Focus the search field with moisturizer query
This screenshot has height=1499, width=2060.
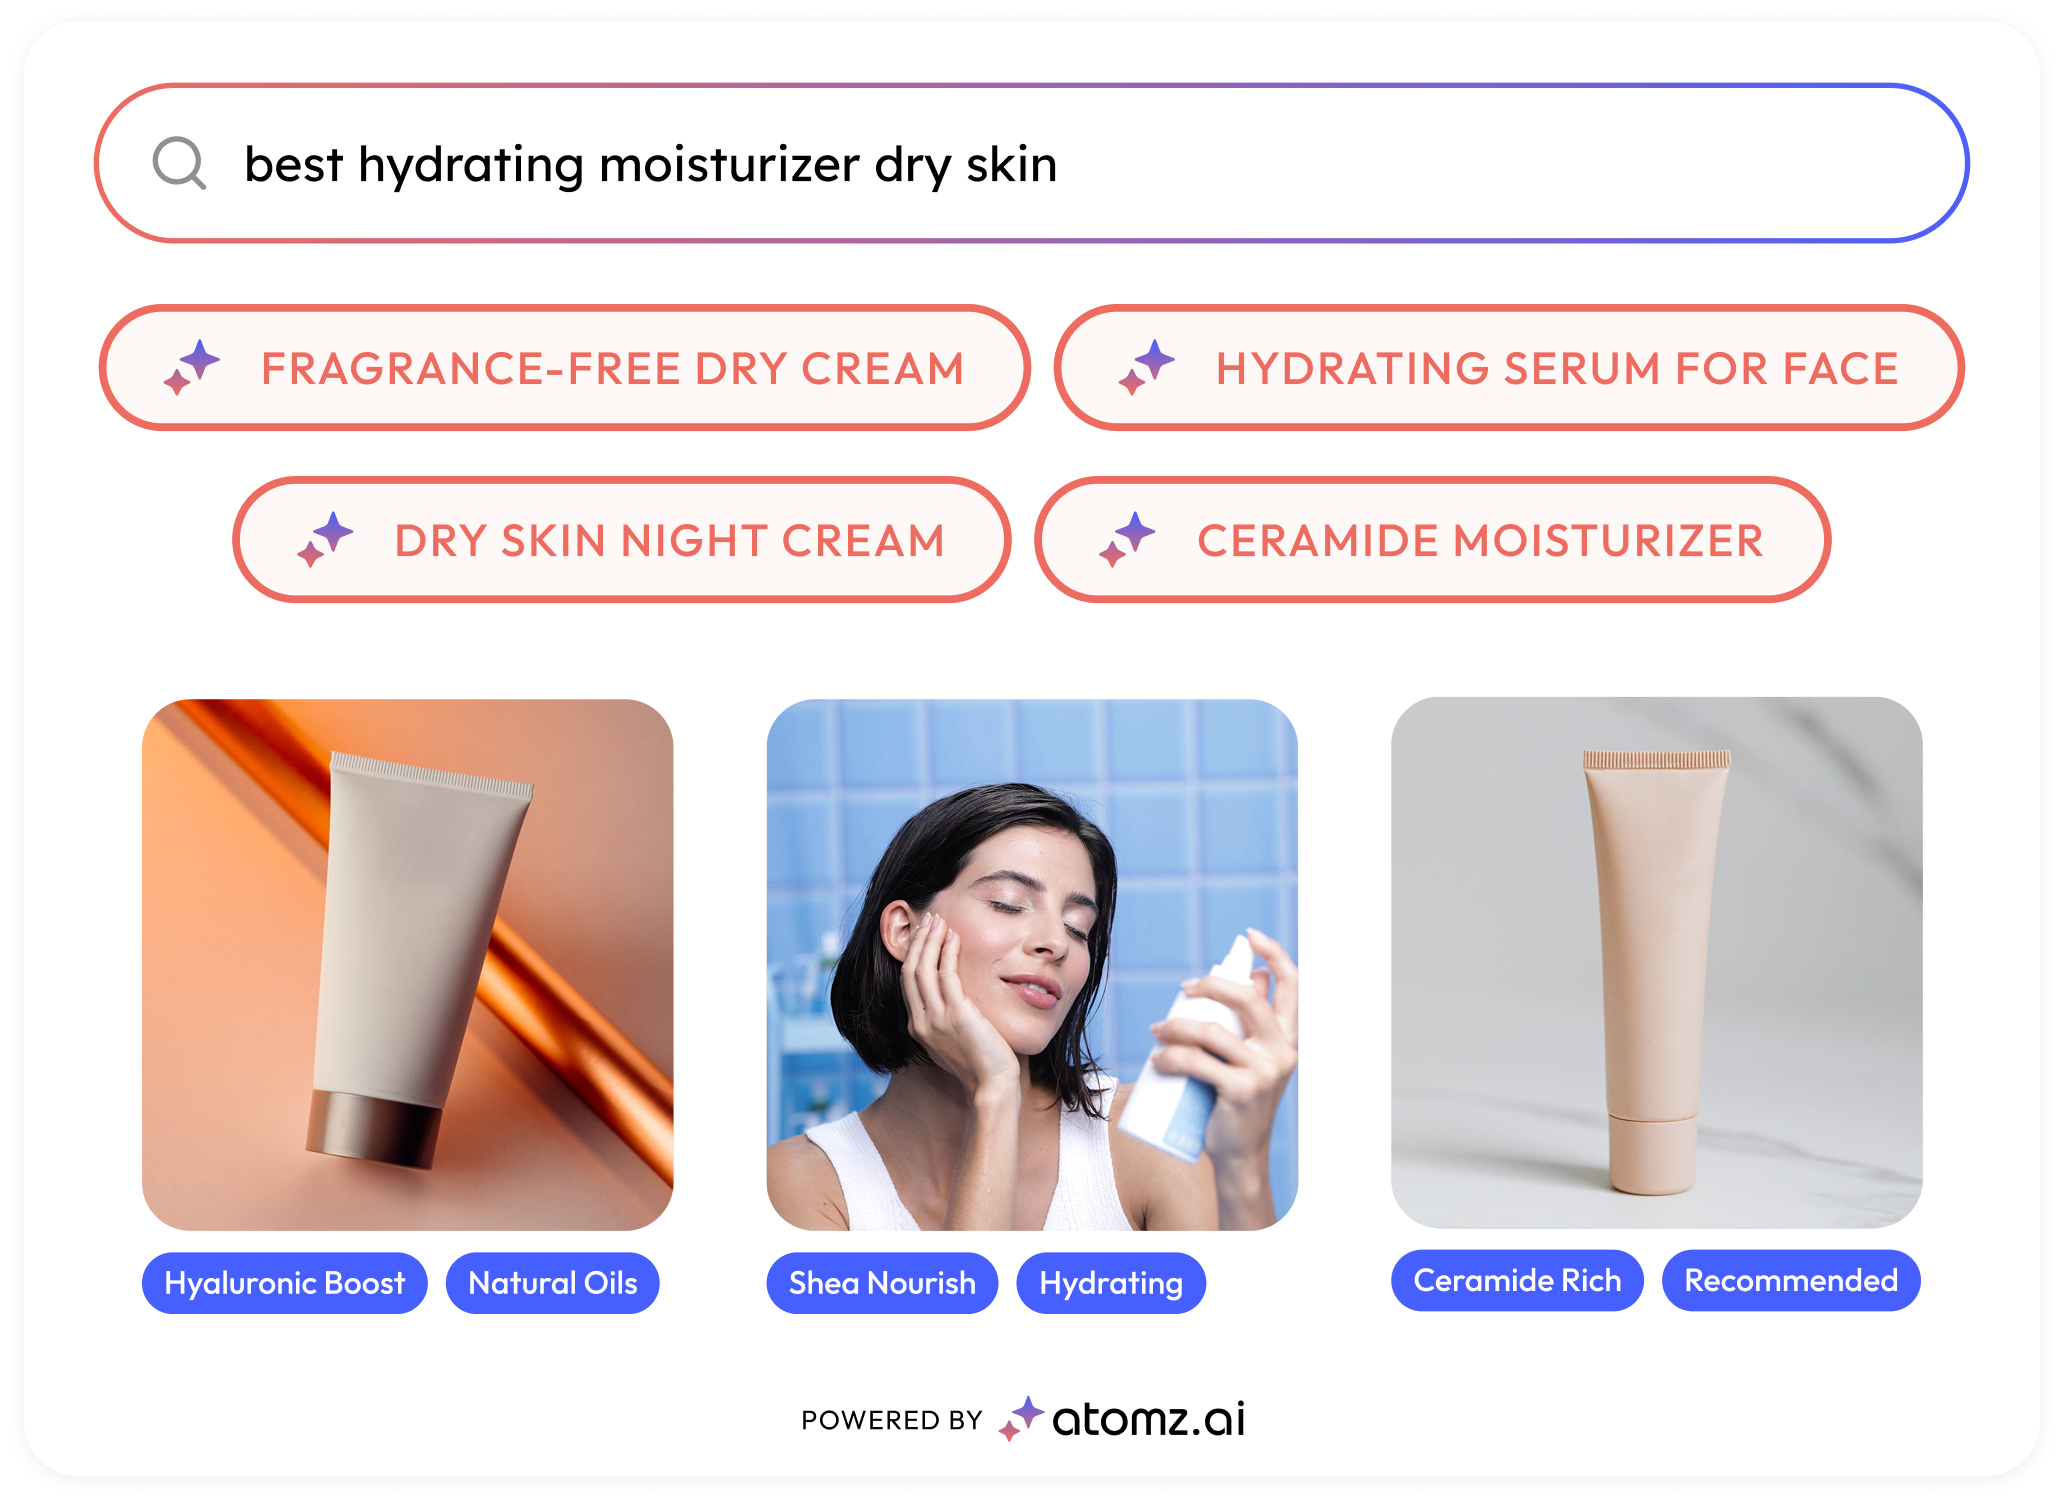point(1031,163)
